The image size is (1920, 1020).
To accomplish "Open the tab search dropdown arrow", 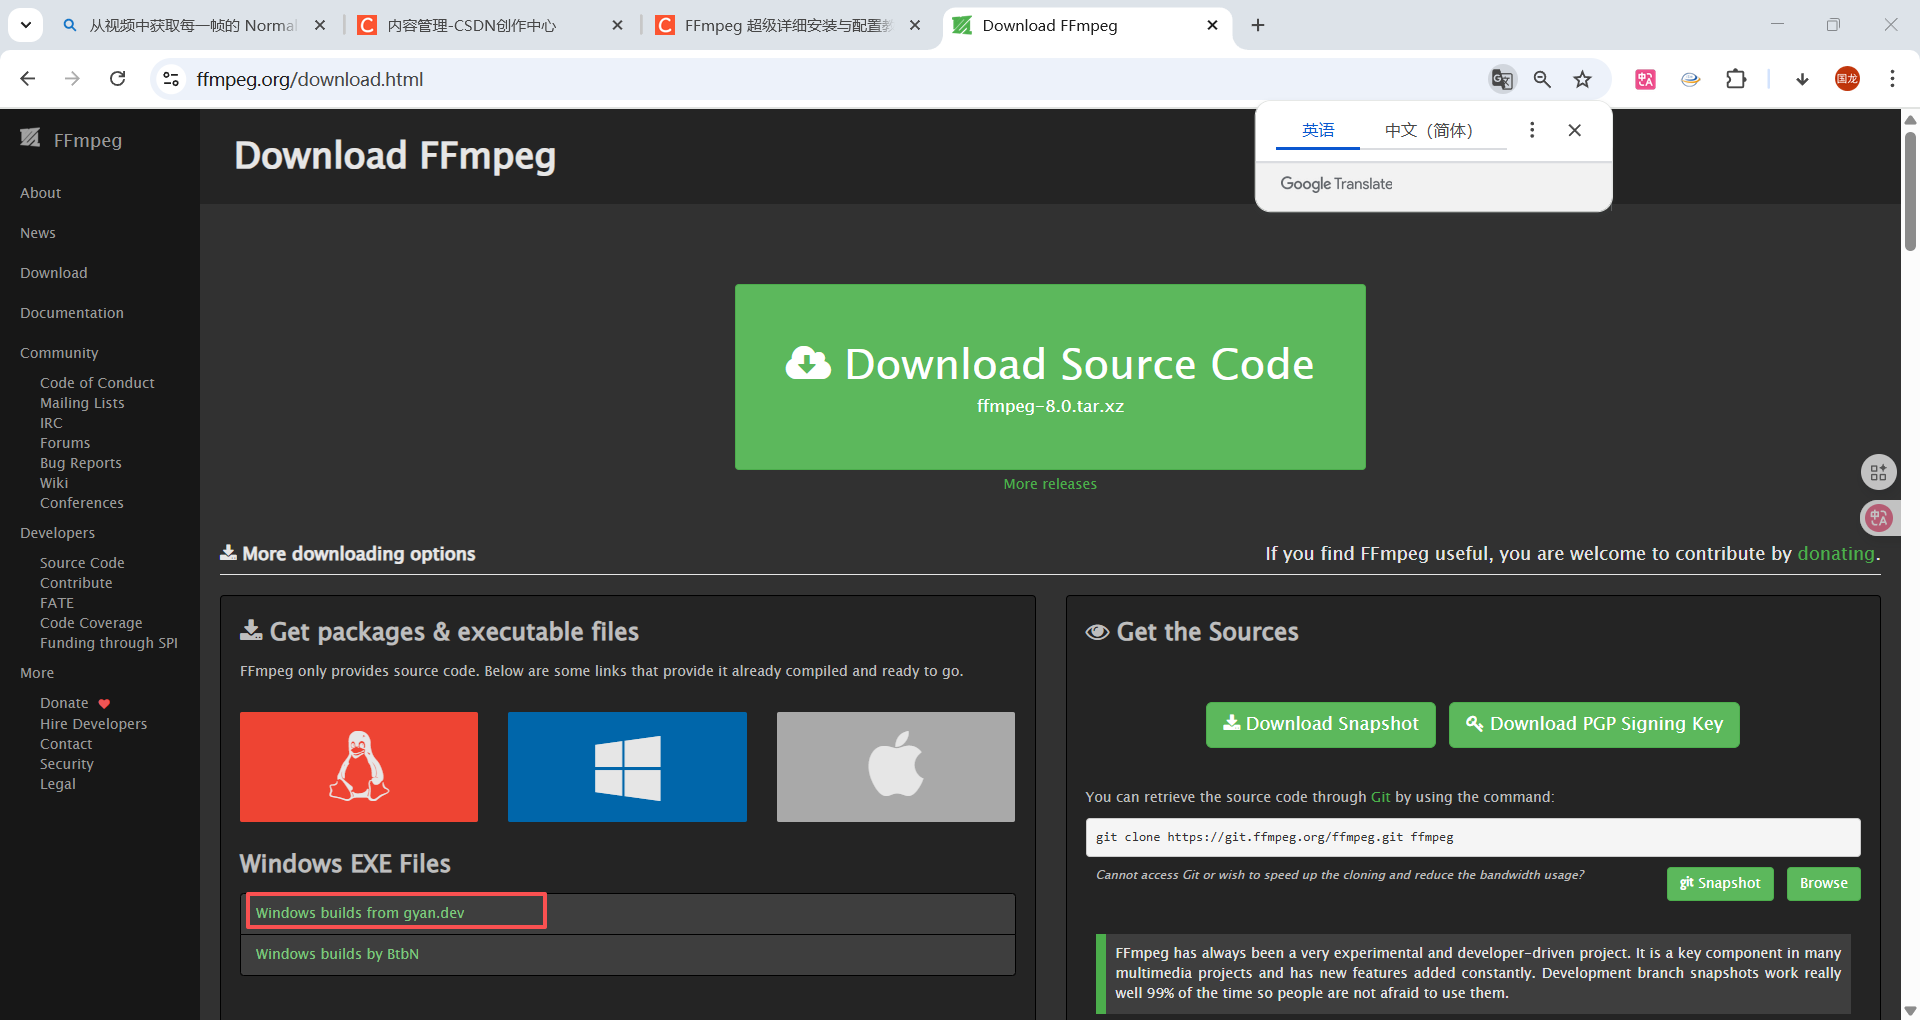I will [x=25, y=25].
